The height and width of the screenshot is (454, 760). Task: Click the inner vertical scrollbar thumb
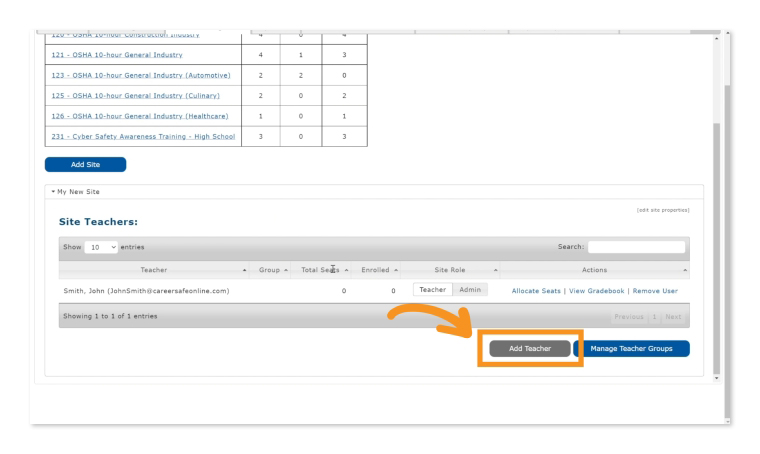[716, 248]
